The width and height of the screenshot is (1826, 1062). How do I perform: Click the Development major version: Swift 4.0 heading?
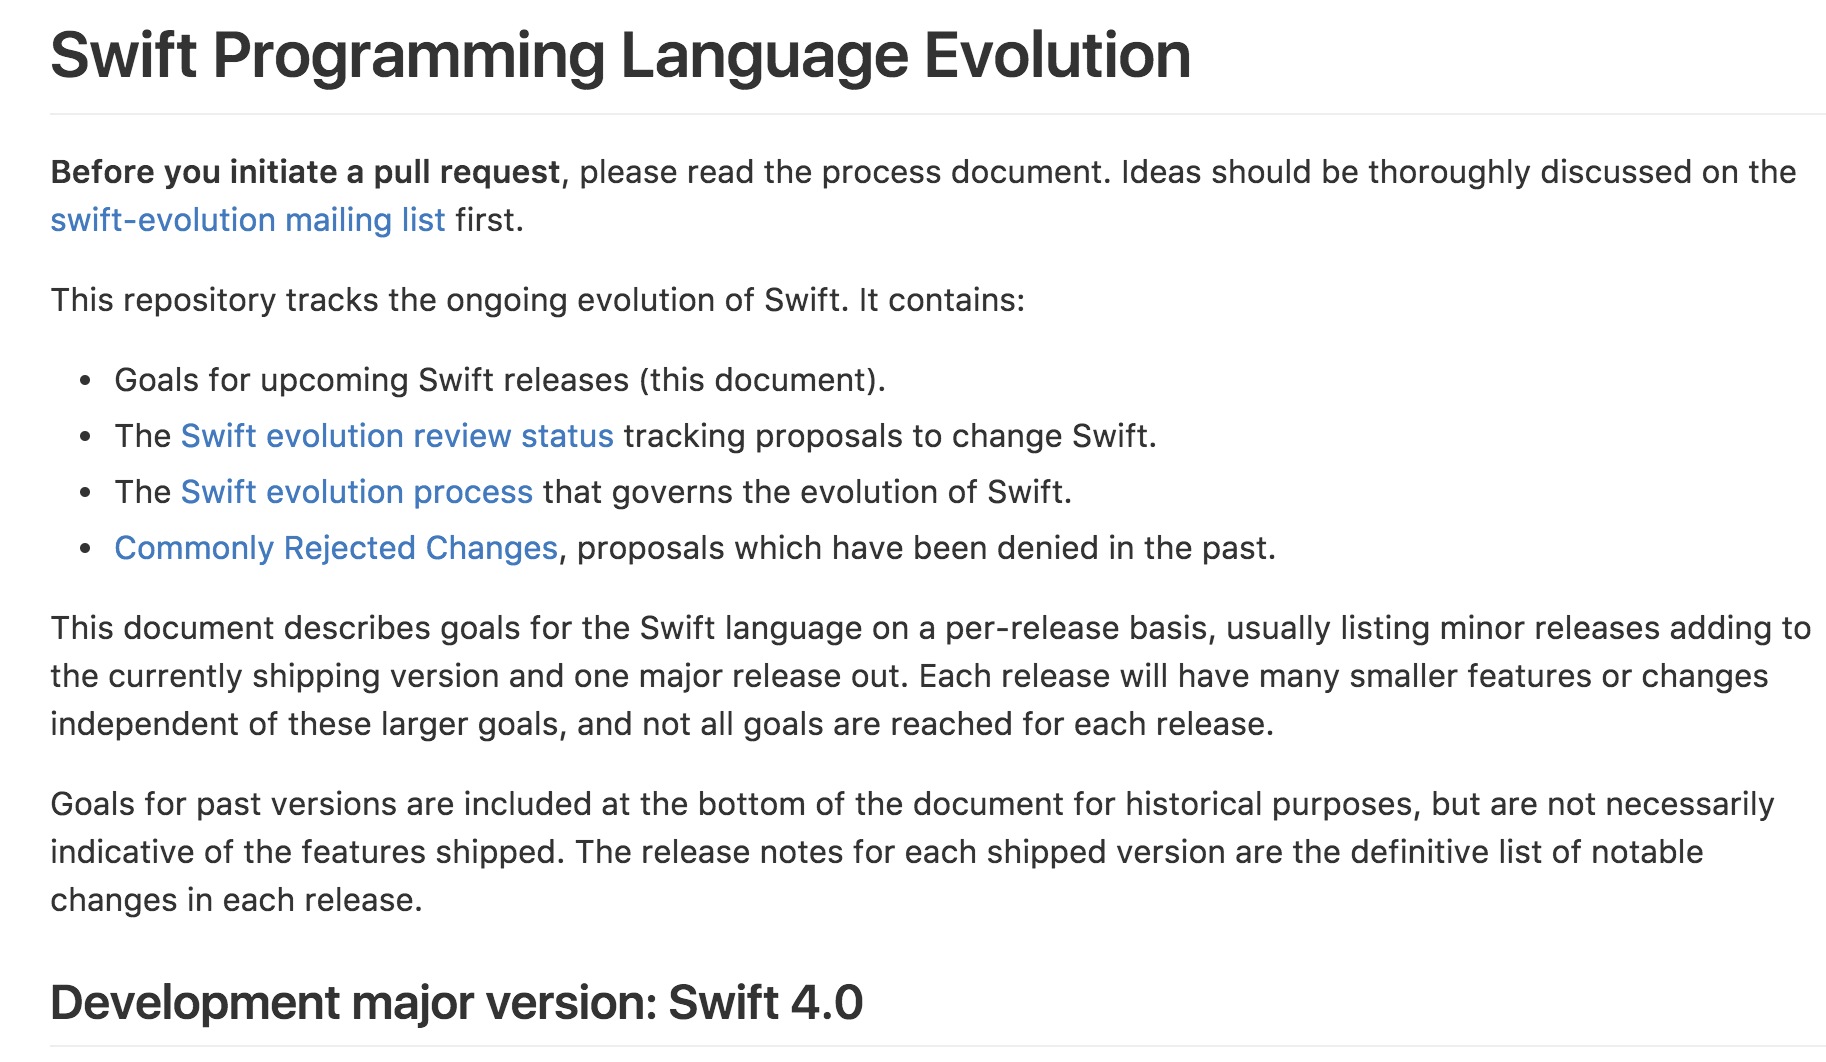[456, 1003]
